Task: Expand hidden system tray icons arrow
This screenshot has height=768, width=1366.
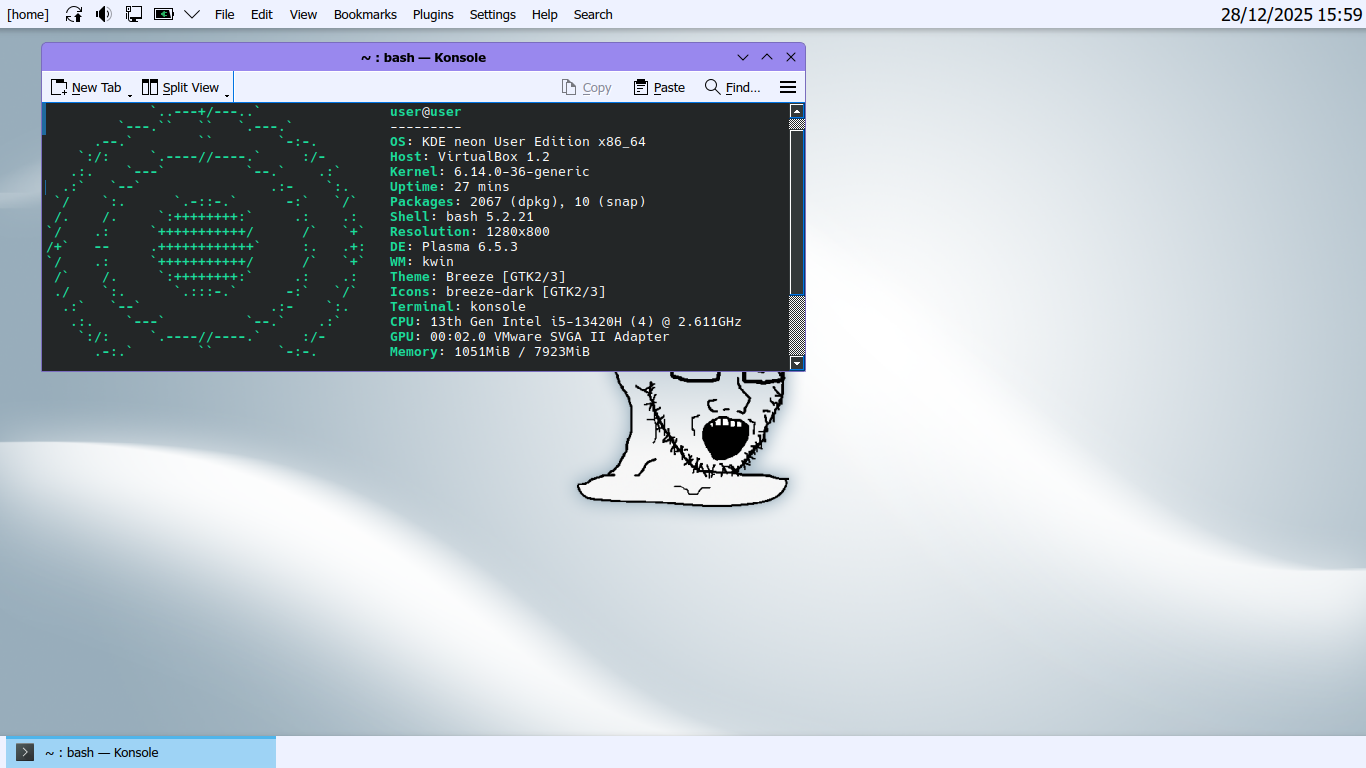Action: tap(192, 14)
